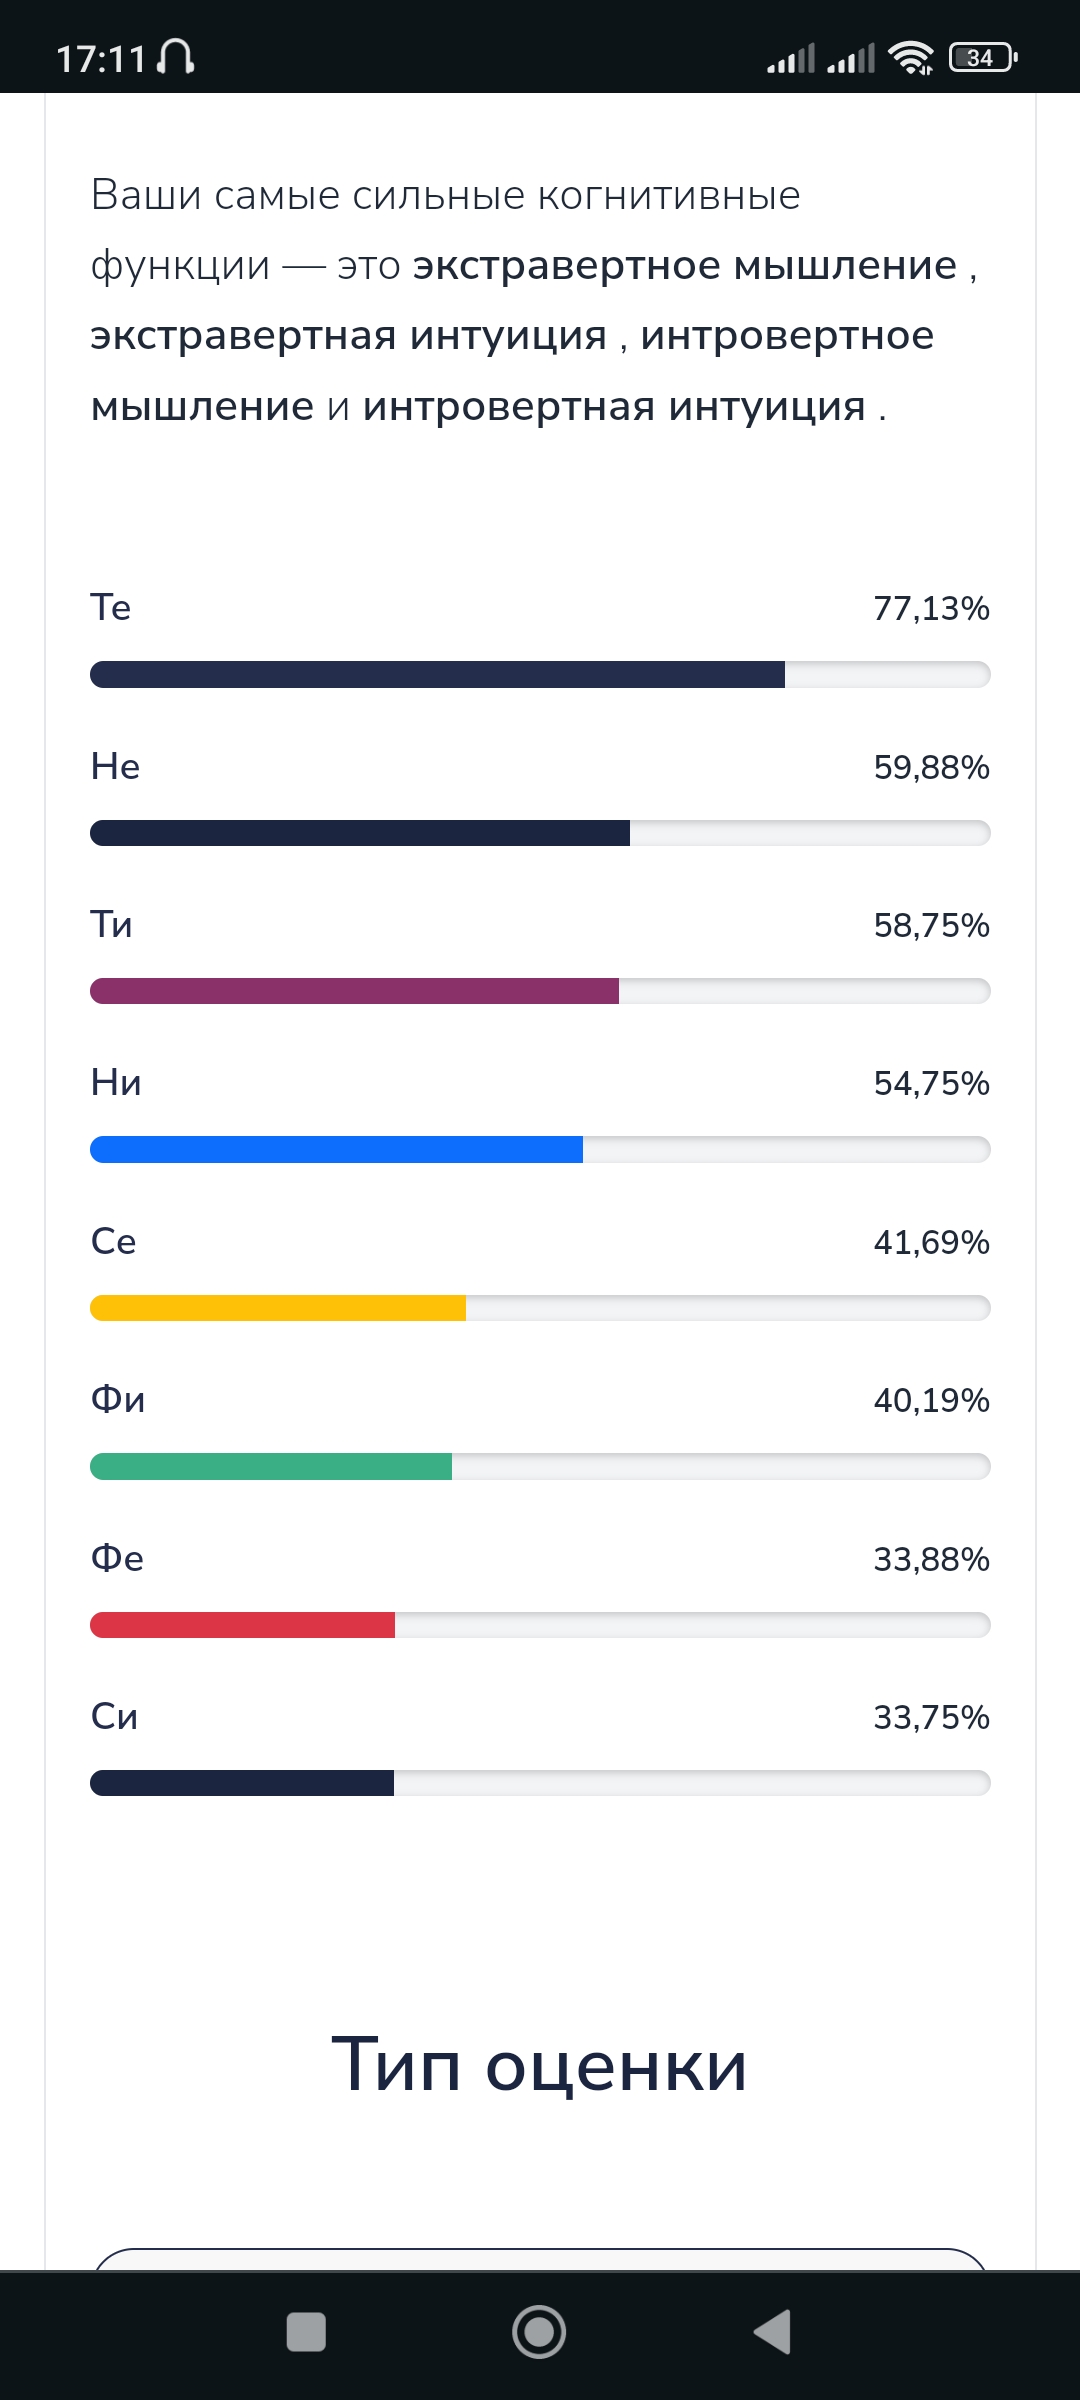
Task: Tap the clock showing 17:11
Action: pyautogui.click(x=101, y=59)
